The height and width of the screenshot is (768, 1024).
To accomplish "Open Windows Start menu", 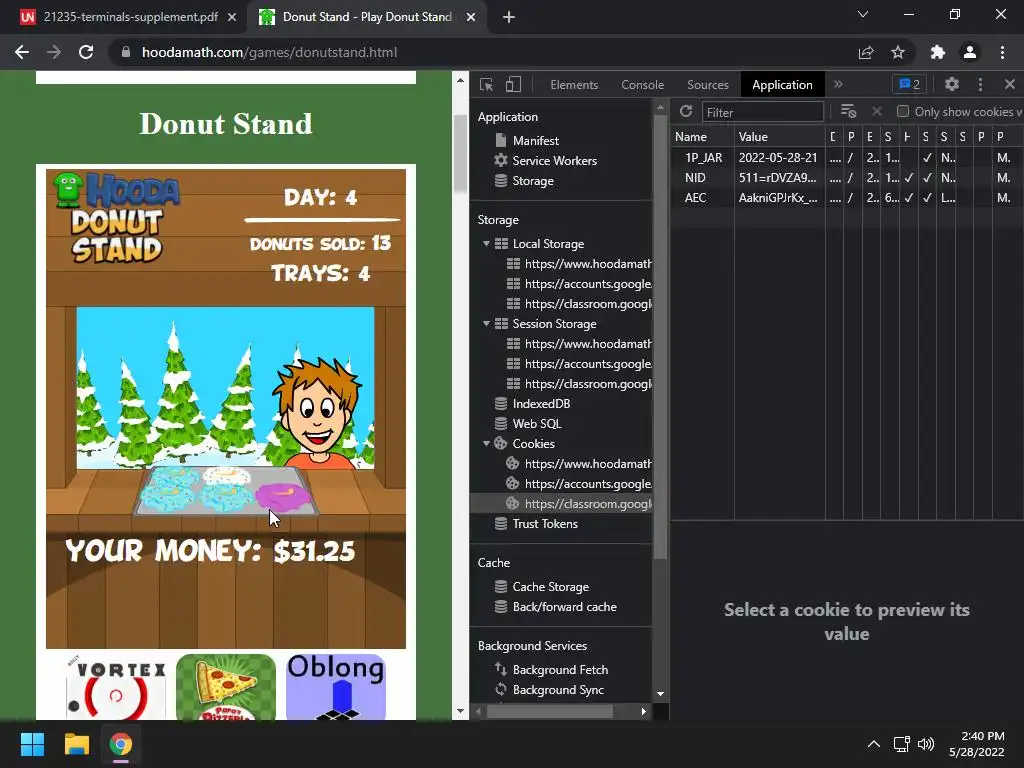I will point(32,744).
